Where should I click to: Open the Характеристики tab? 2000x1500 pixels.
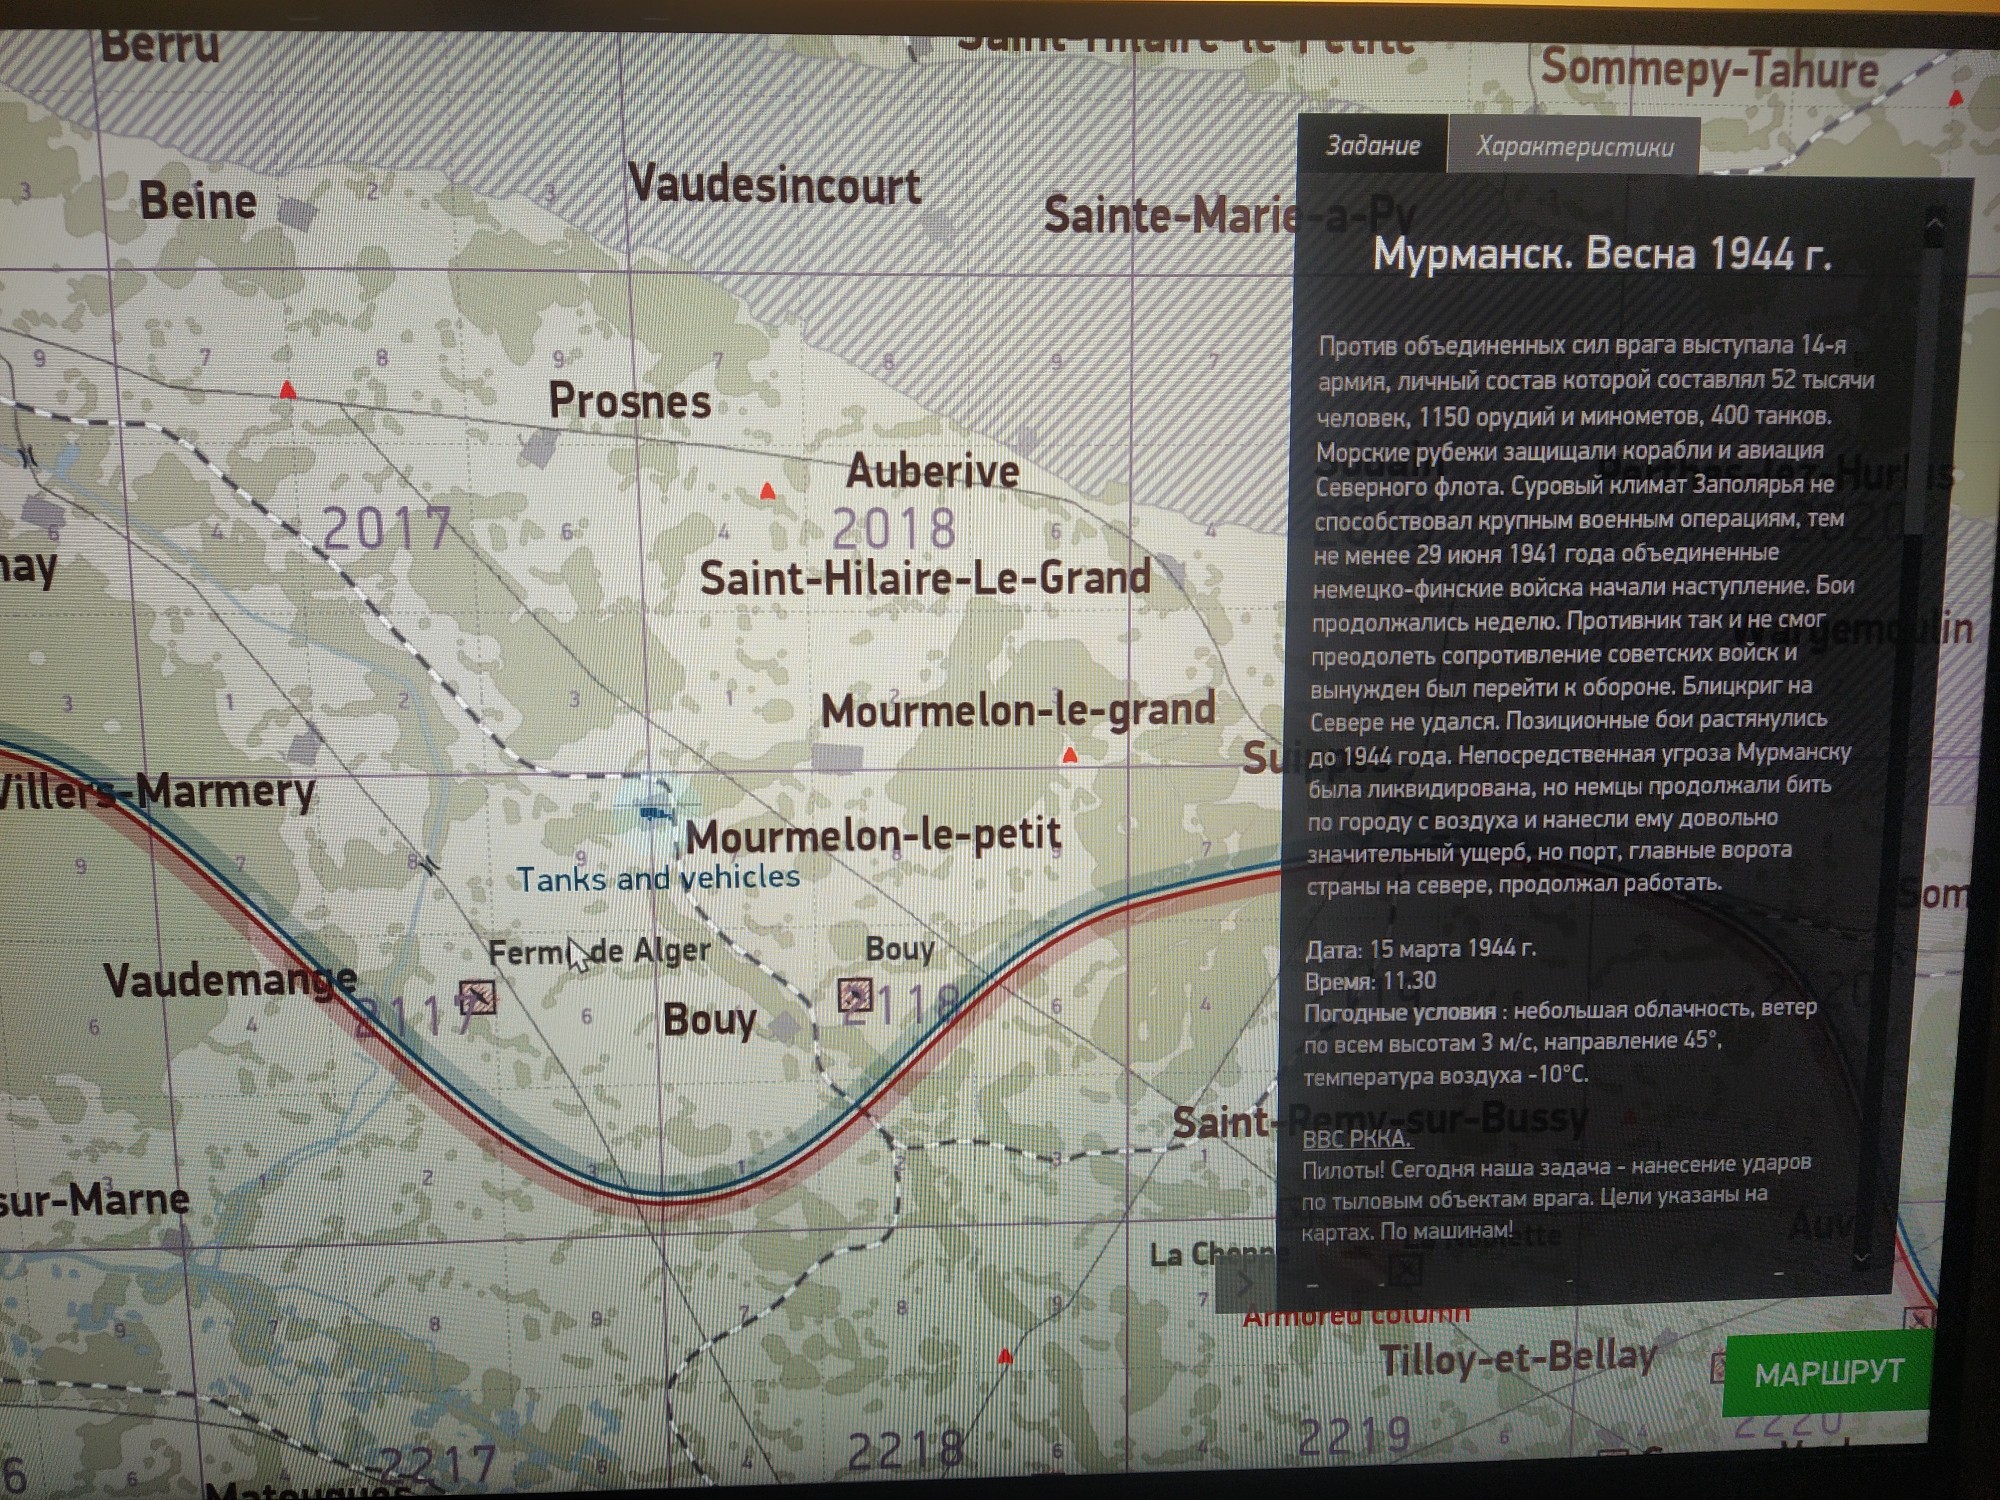tap(1575, 147)
